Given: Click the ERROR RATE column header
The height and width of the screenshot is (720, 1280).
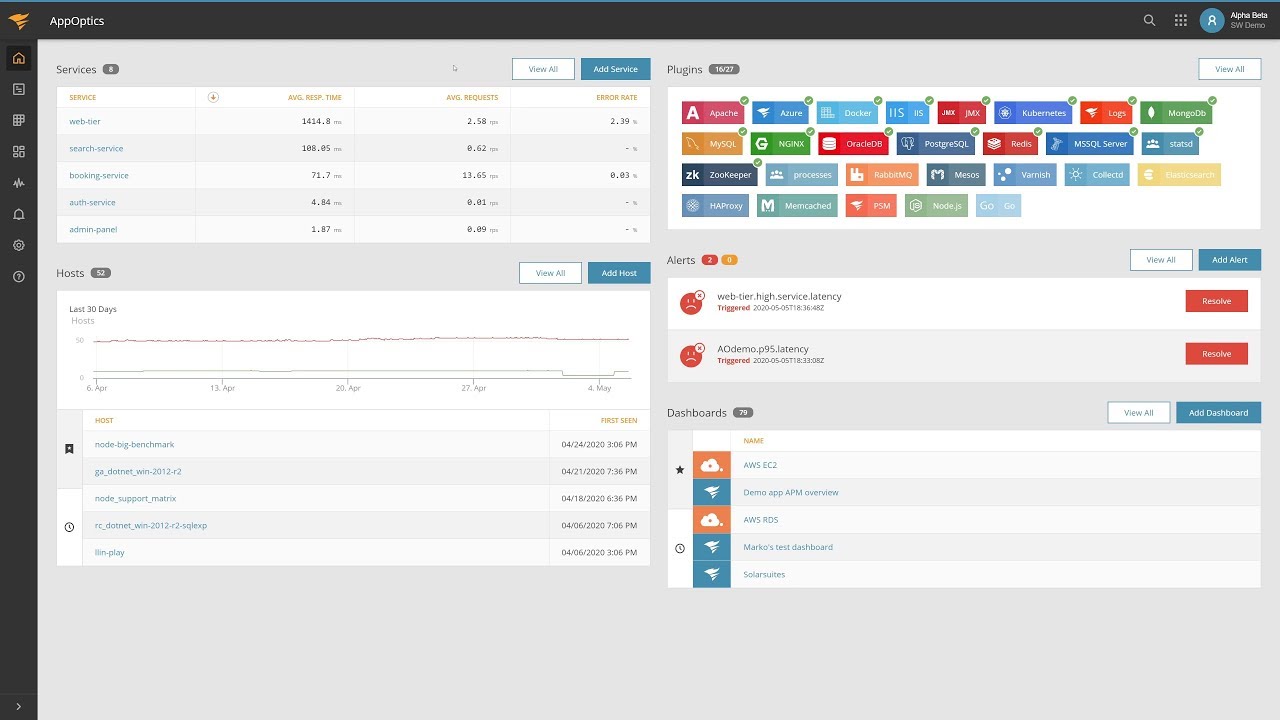Looking at the screenshot, I should [x=616, y=97].
